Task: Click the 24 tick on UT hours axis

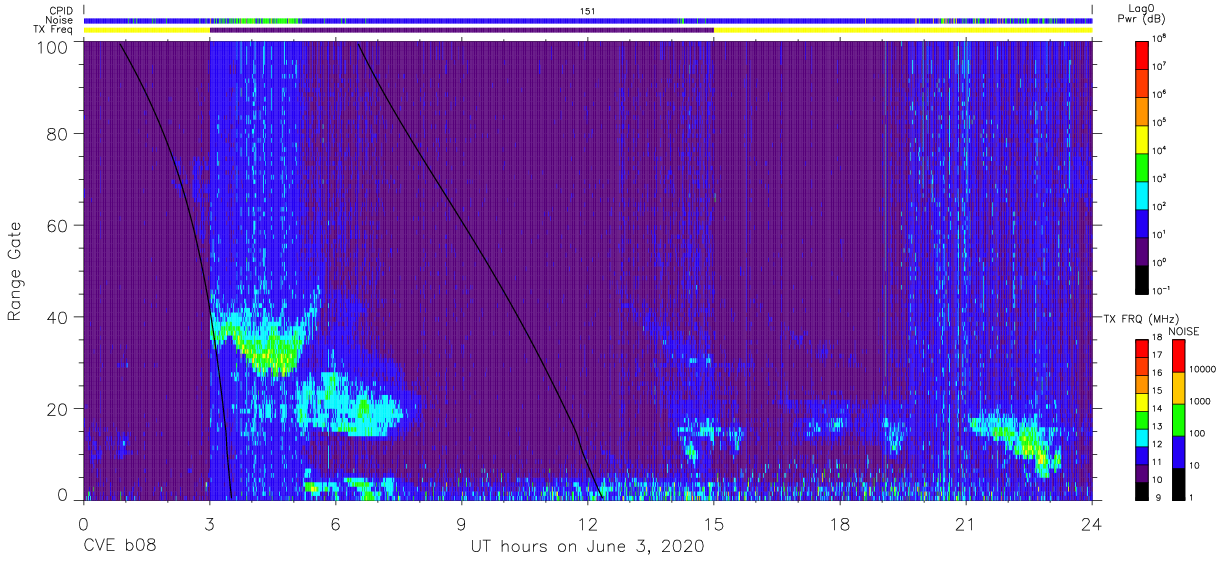Action: click(1092, 523)
